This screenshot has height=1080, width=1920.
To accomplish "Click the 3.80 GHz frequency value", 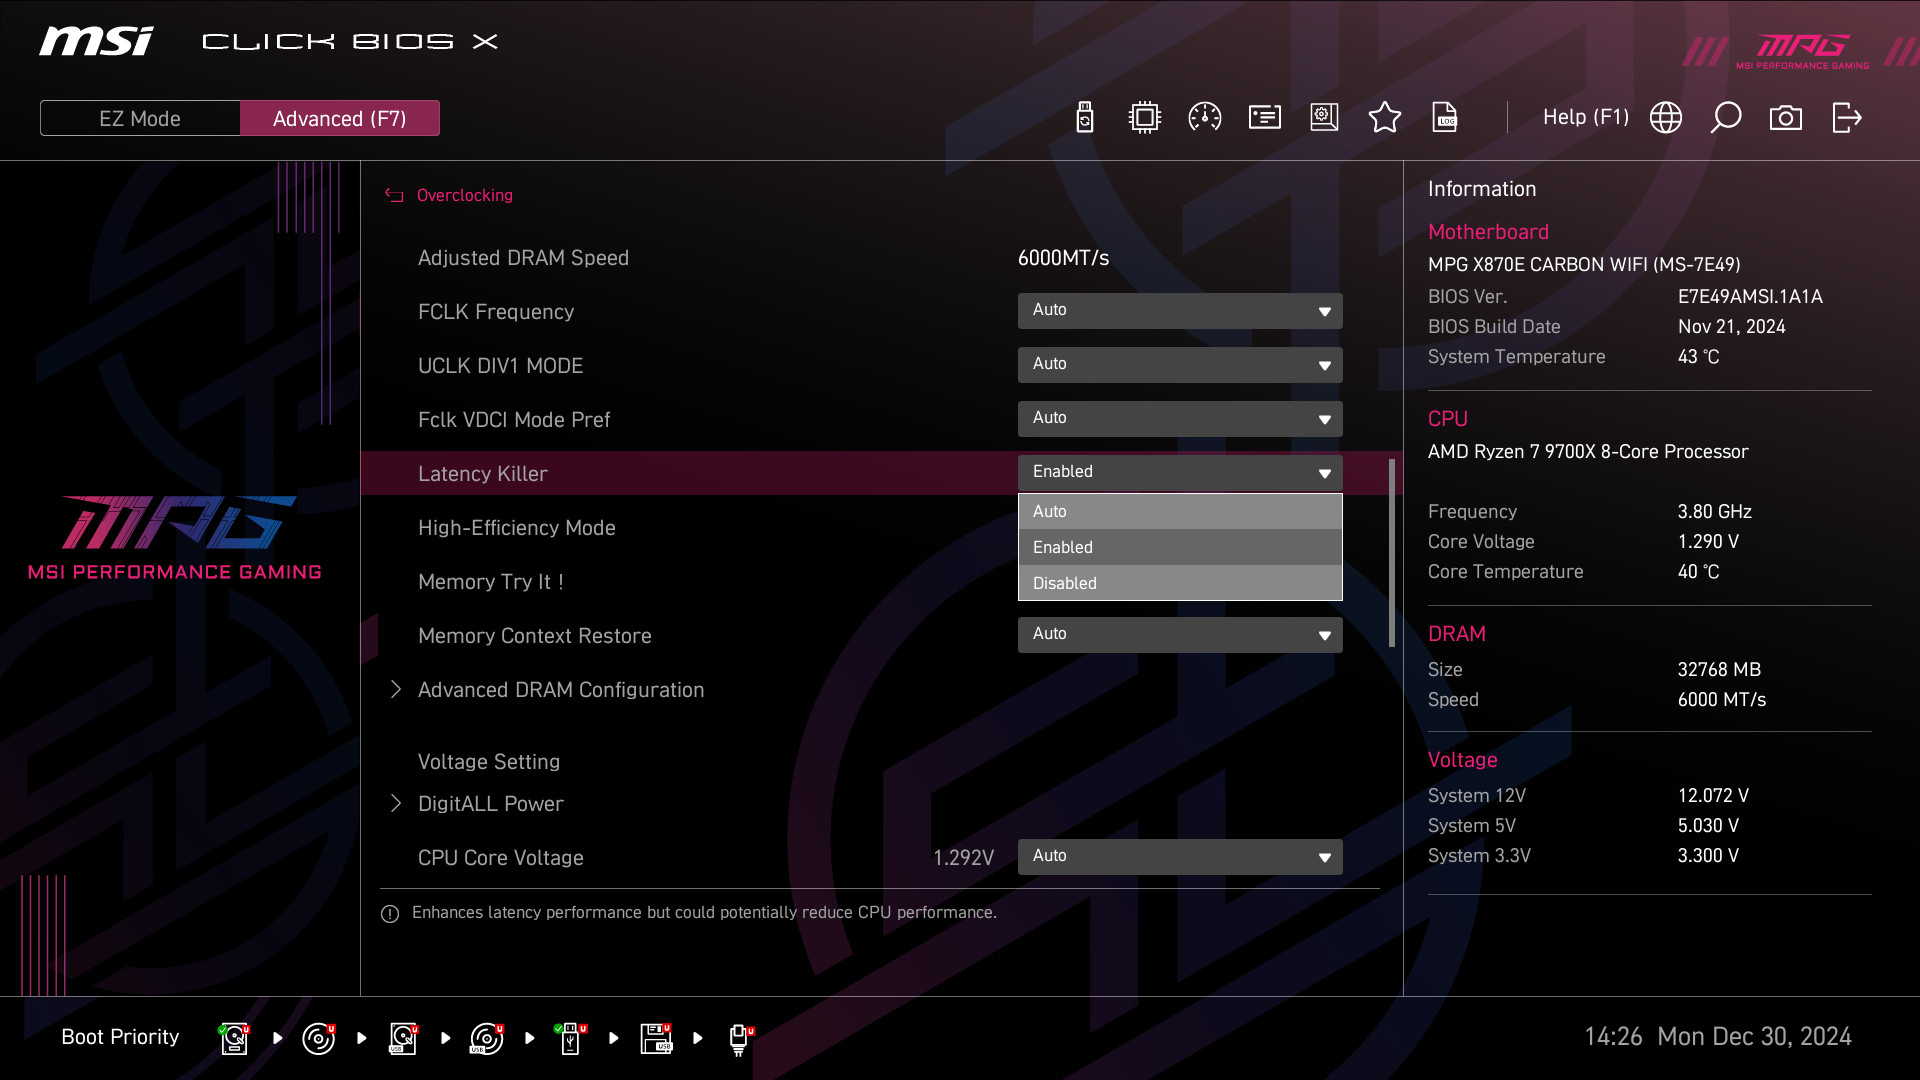I will 1714,512.
